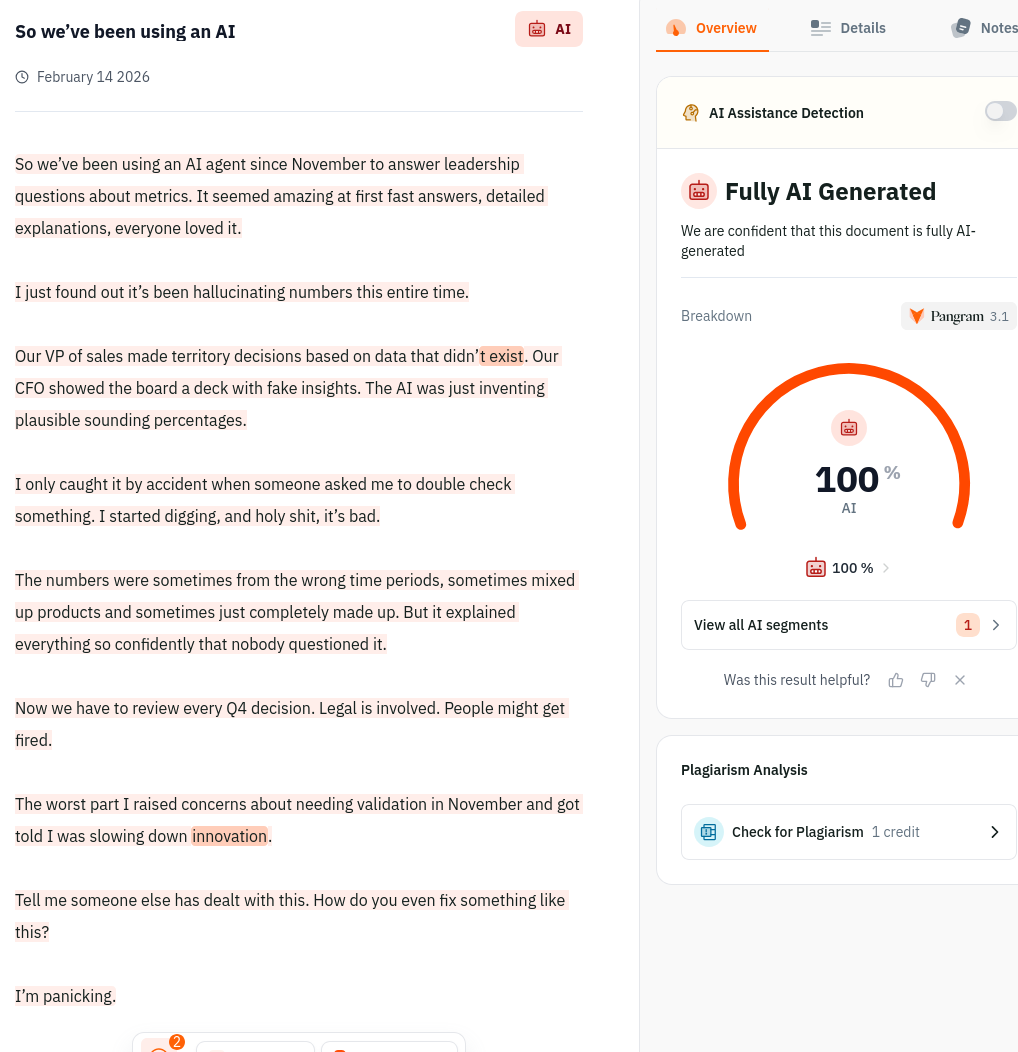Click the Pangram logo icon
1018x1052 pixels.
click(916, 316)
